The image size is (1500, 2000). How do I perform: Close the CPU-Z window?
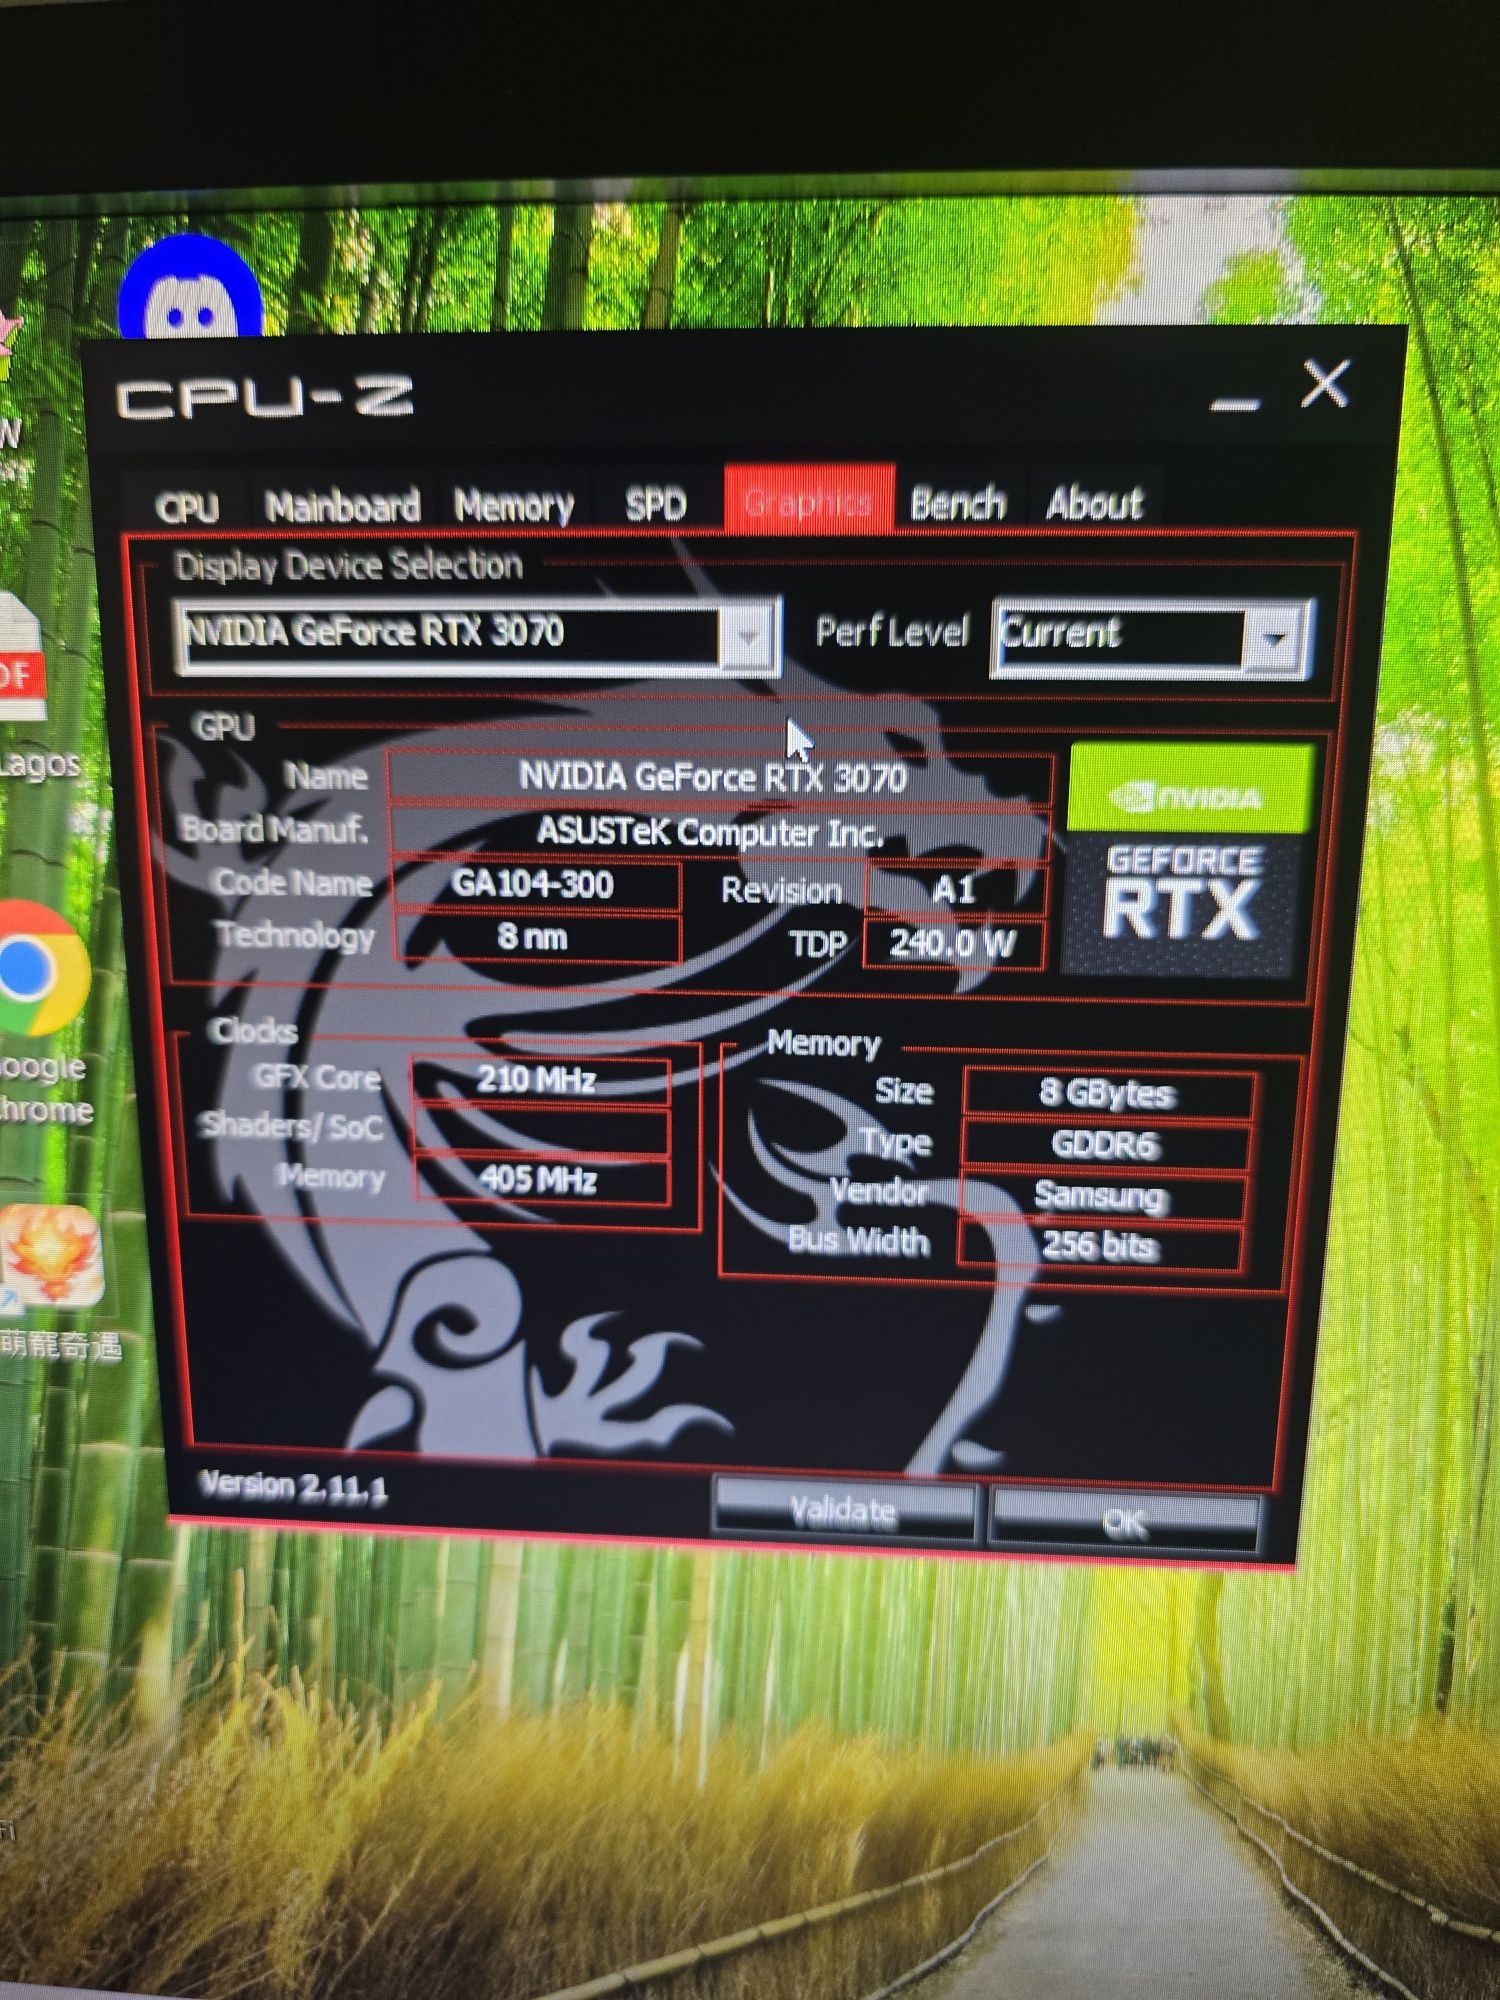1325,384
